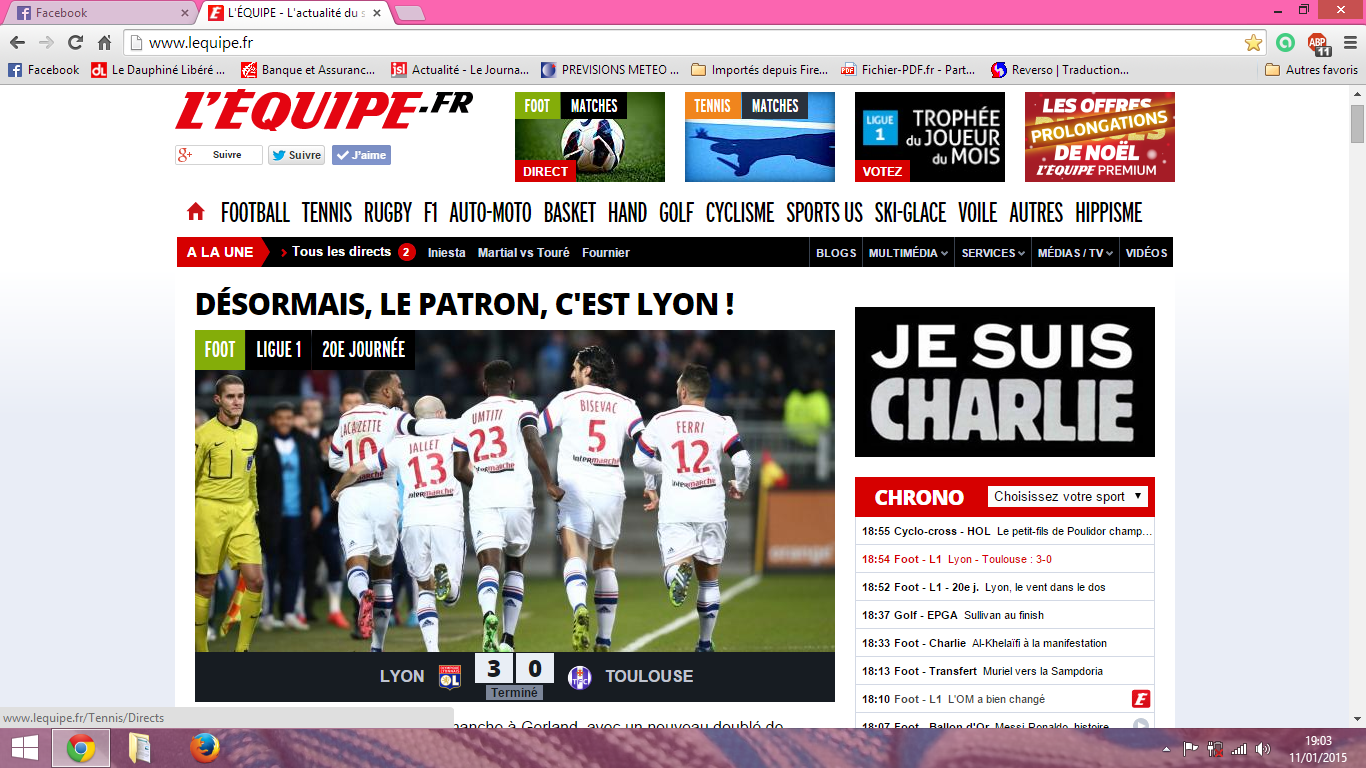Expand the MULTIMÉDIA menu
The height and width of the screenshot is (768, 1366).
(x=908, y=253)
